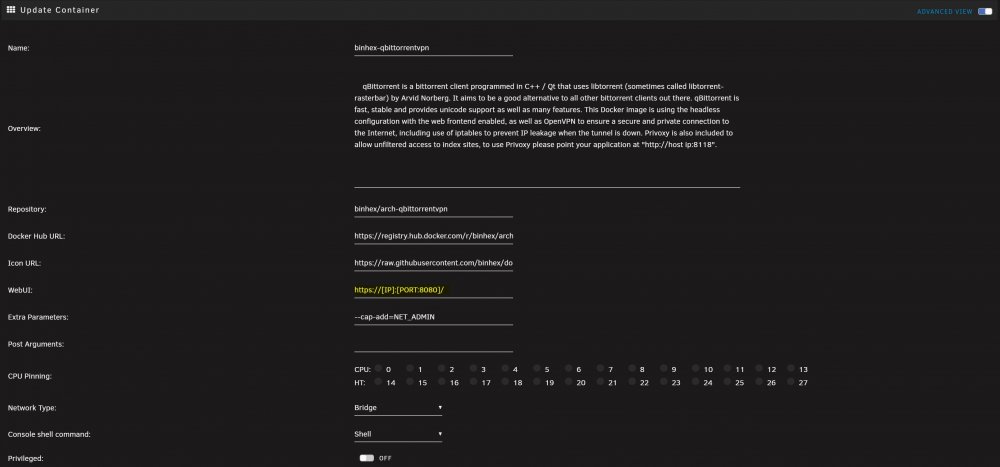The image size is (1000, 467).
Task: Enable the Privileged toggle switch
Action: pyautogui.click(x=366, y=458)
